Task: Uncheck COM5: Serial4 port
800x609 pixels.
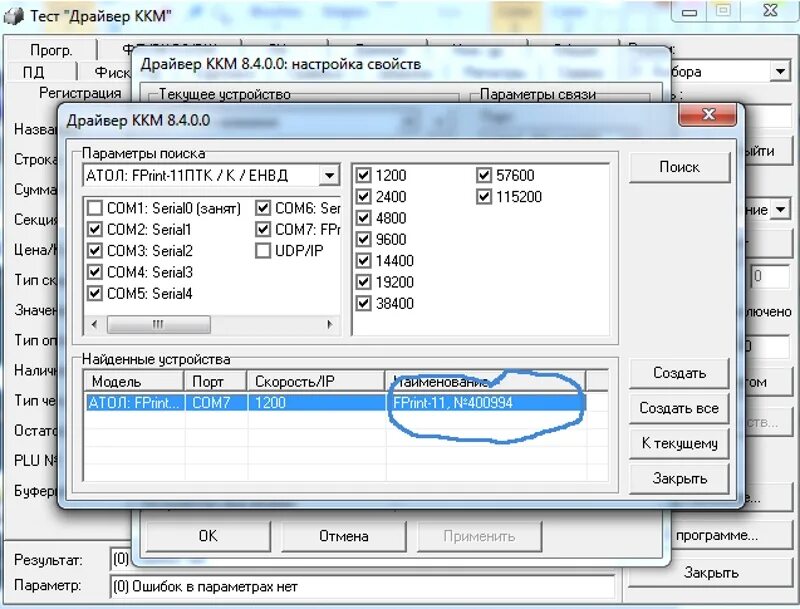Action: point(95,293)
